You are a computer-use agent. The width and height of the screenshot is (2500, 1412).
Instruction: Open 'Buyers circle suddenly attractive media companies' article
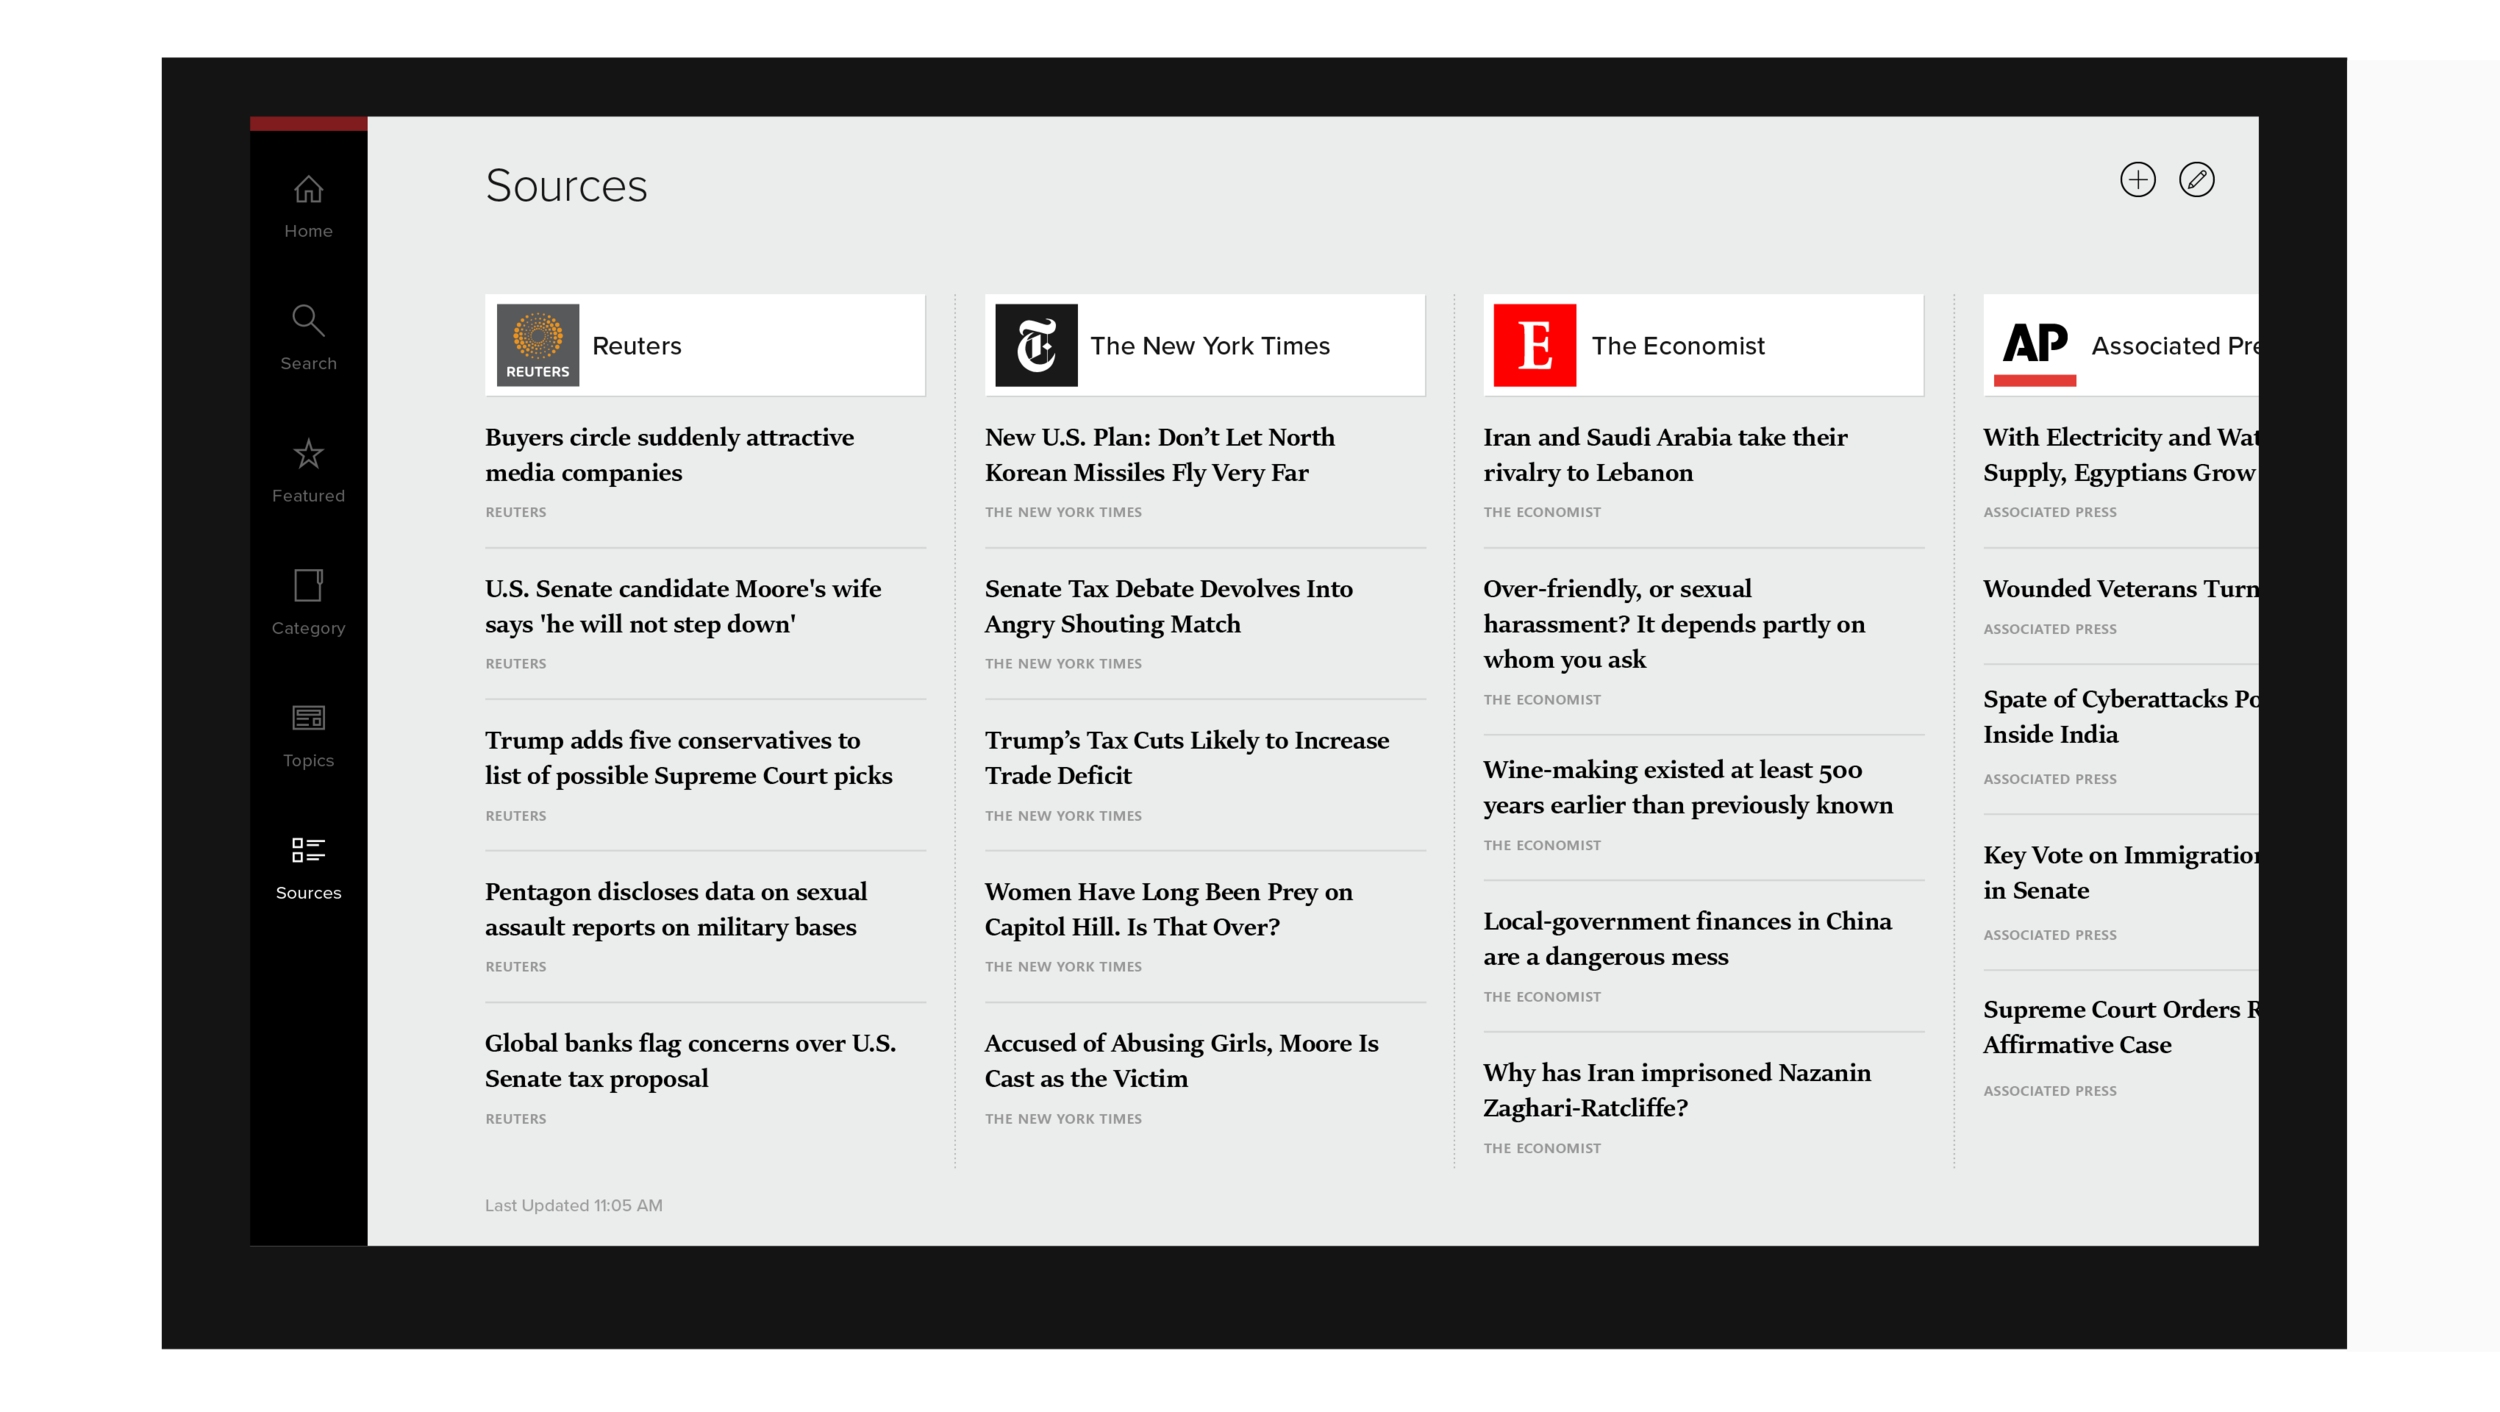[669, 455]
